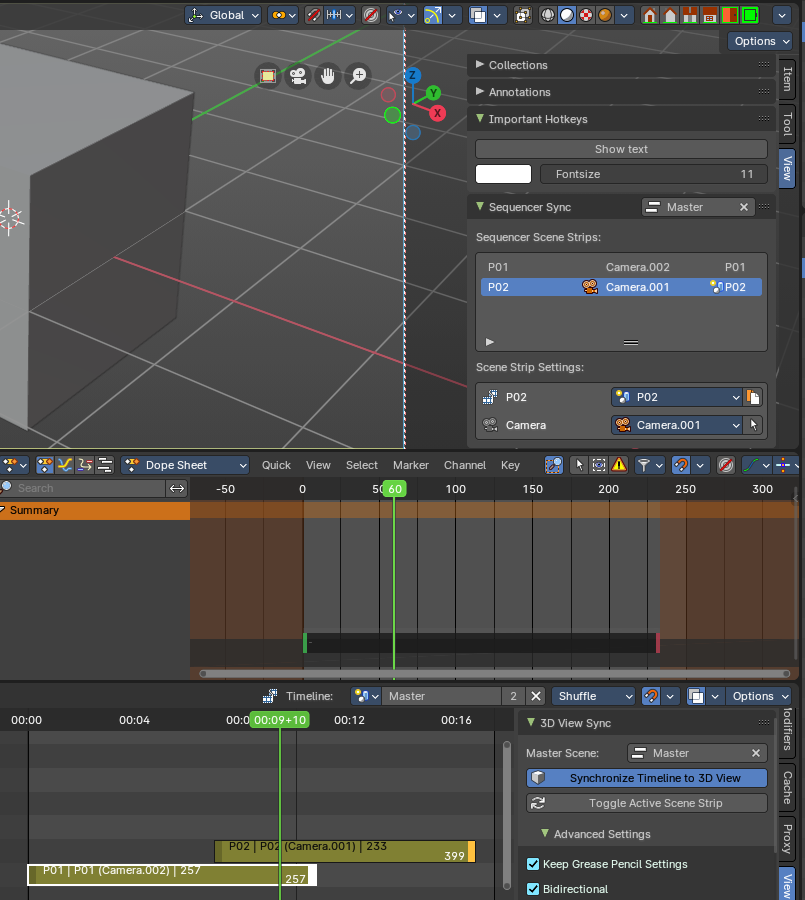The image size is (805, 900).
Task: Open the Camera.001 camera selector dropdown
Action: pyautogui.click(x=676, y=425)
